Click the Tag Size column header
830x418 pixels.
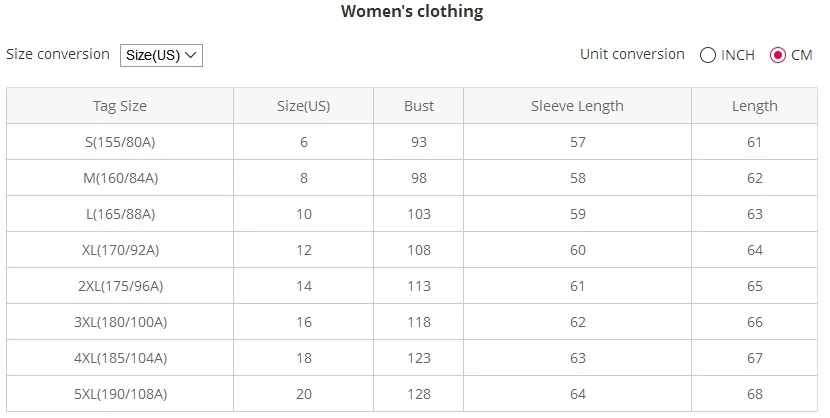[x=120, y=106]
